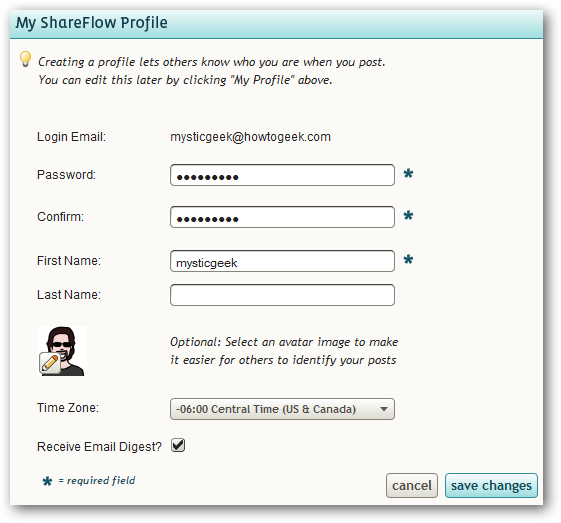
Task: Click the save changes button
Action: click(491, 485)
